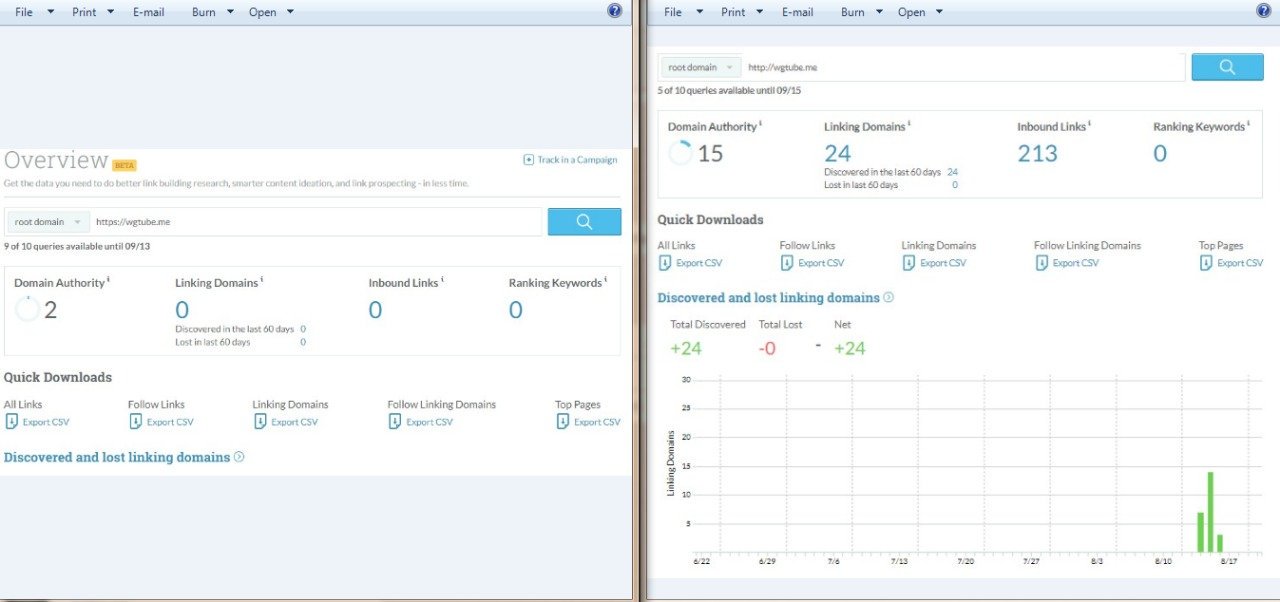Open Burn menu in right window
The width and height of the screenshot is (1280, 602).
click(853, 12)
